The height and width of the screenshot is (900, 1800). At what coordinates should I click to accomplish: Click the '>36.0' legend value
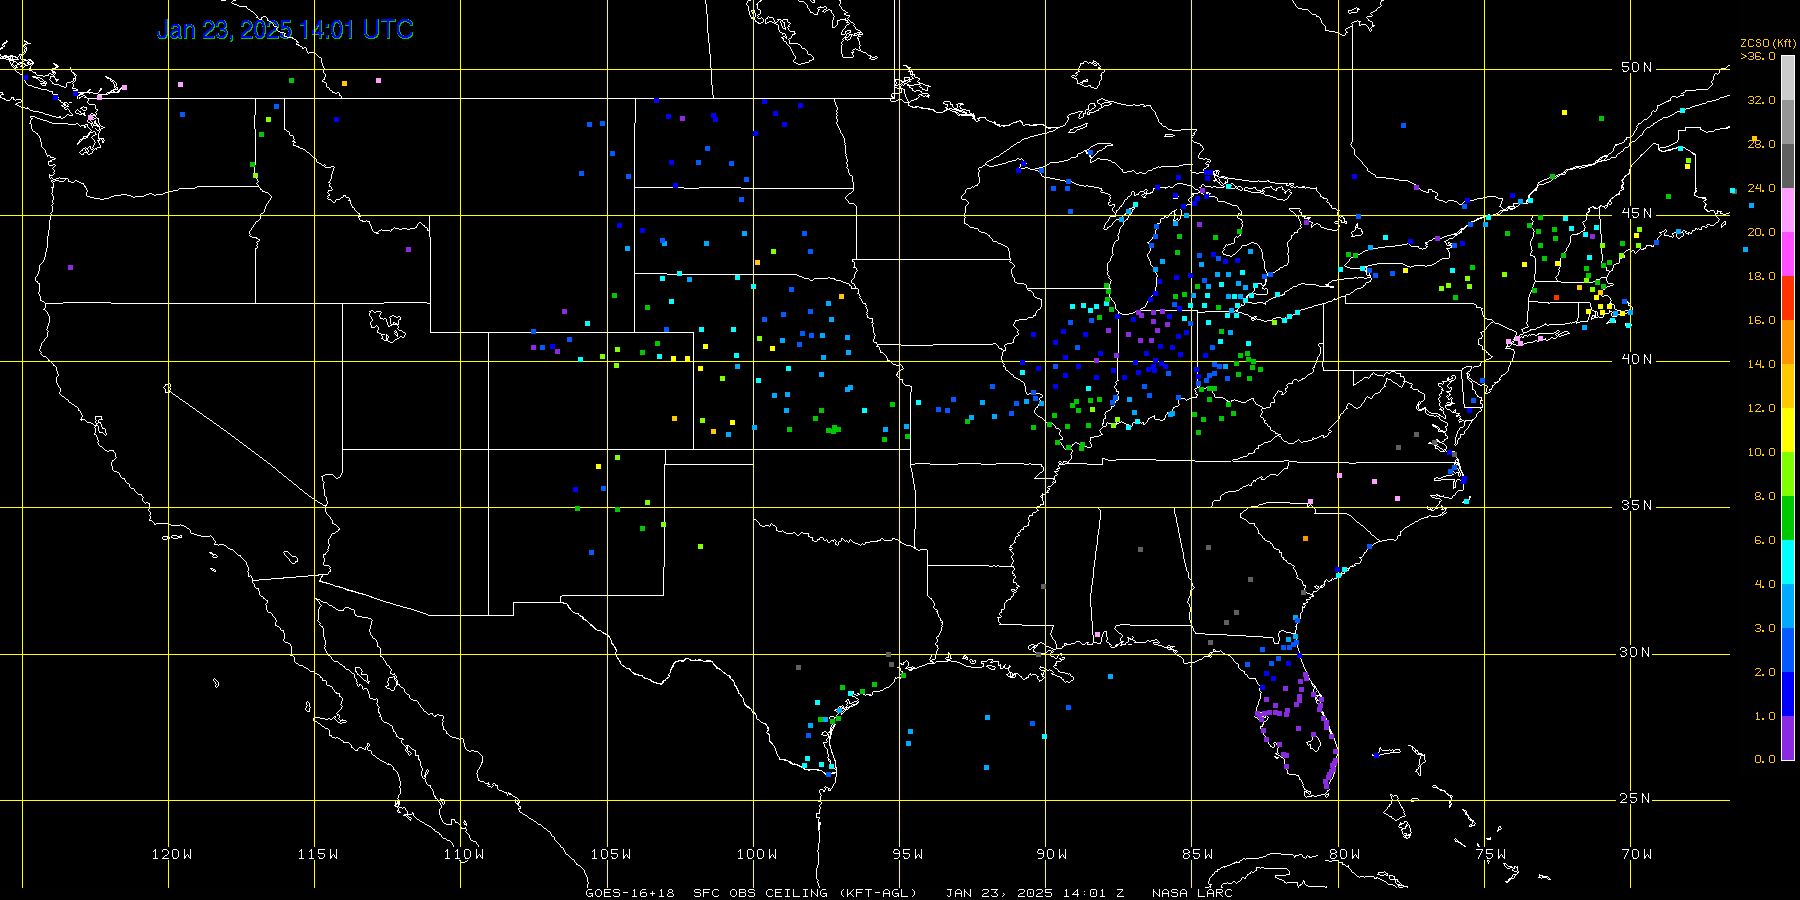coord(1758,56)
